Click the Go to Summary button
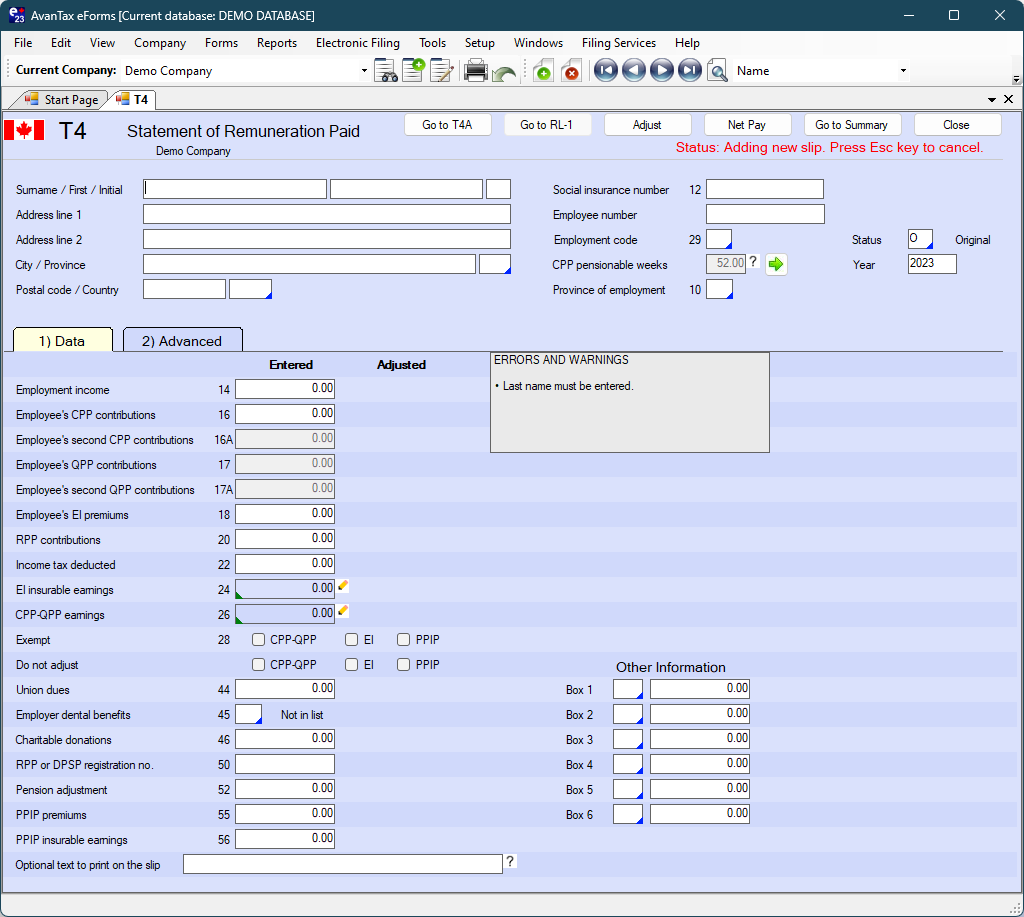The height and width of the screenshot is (917, 1024). (x=851, y=125)
